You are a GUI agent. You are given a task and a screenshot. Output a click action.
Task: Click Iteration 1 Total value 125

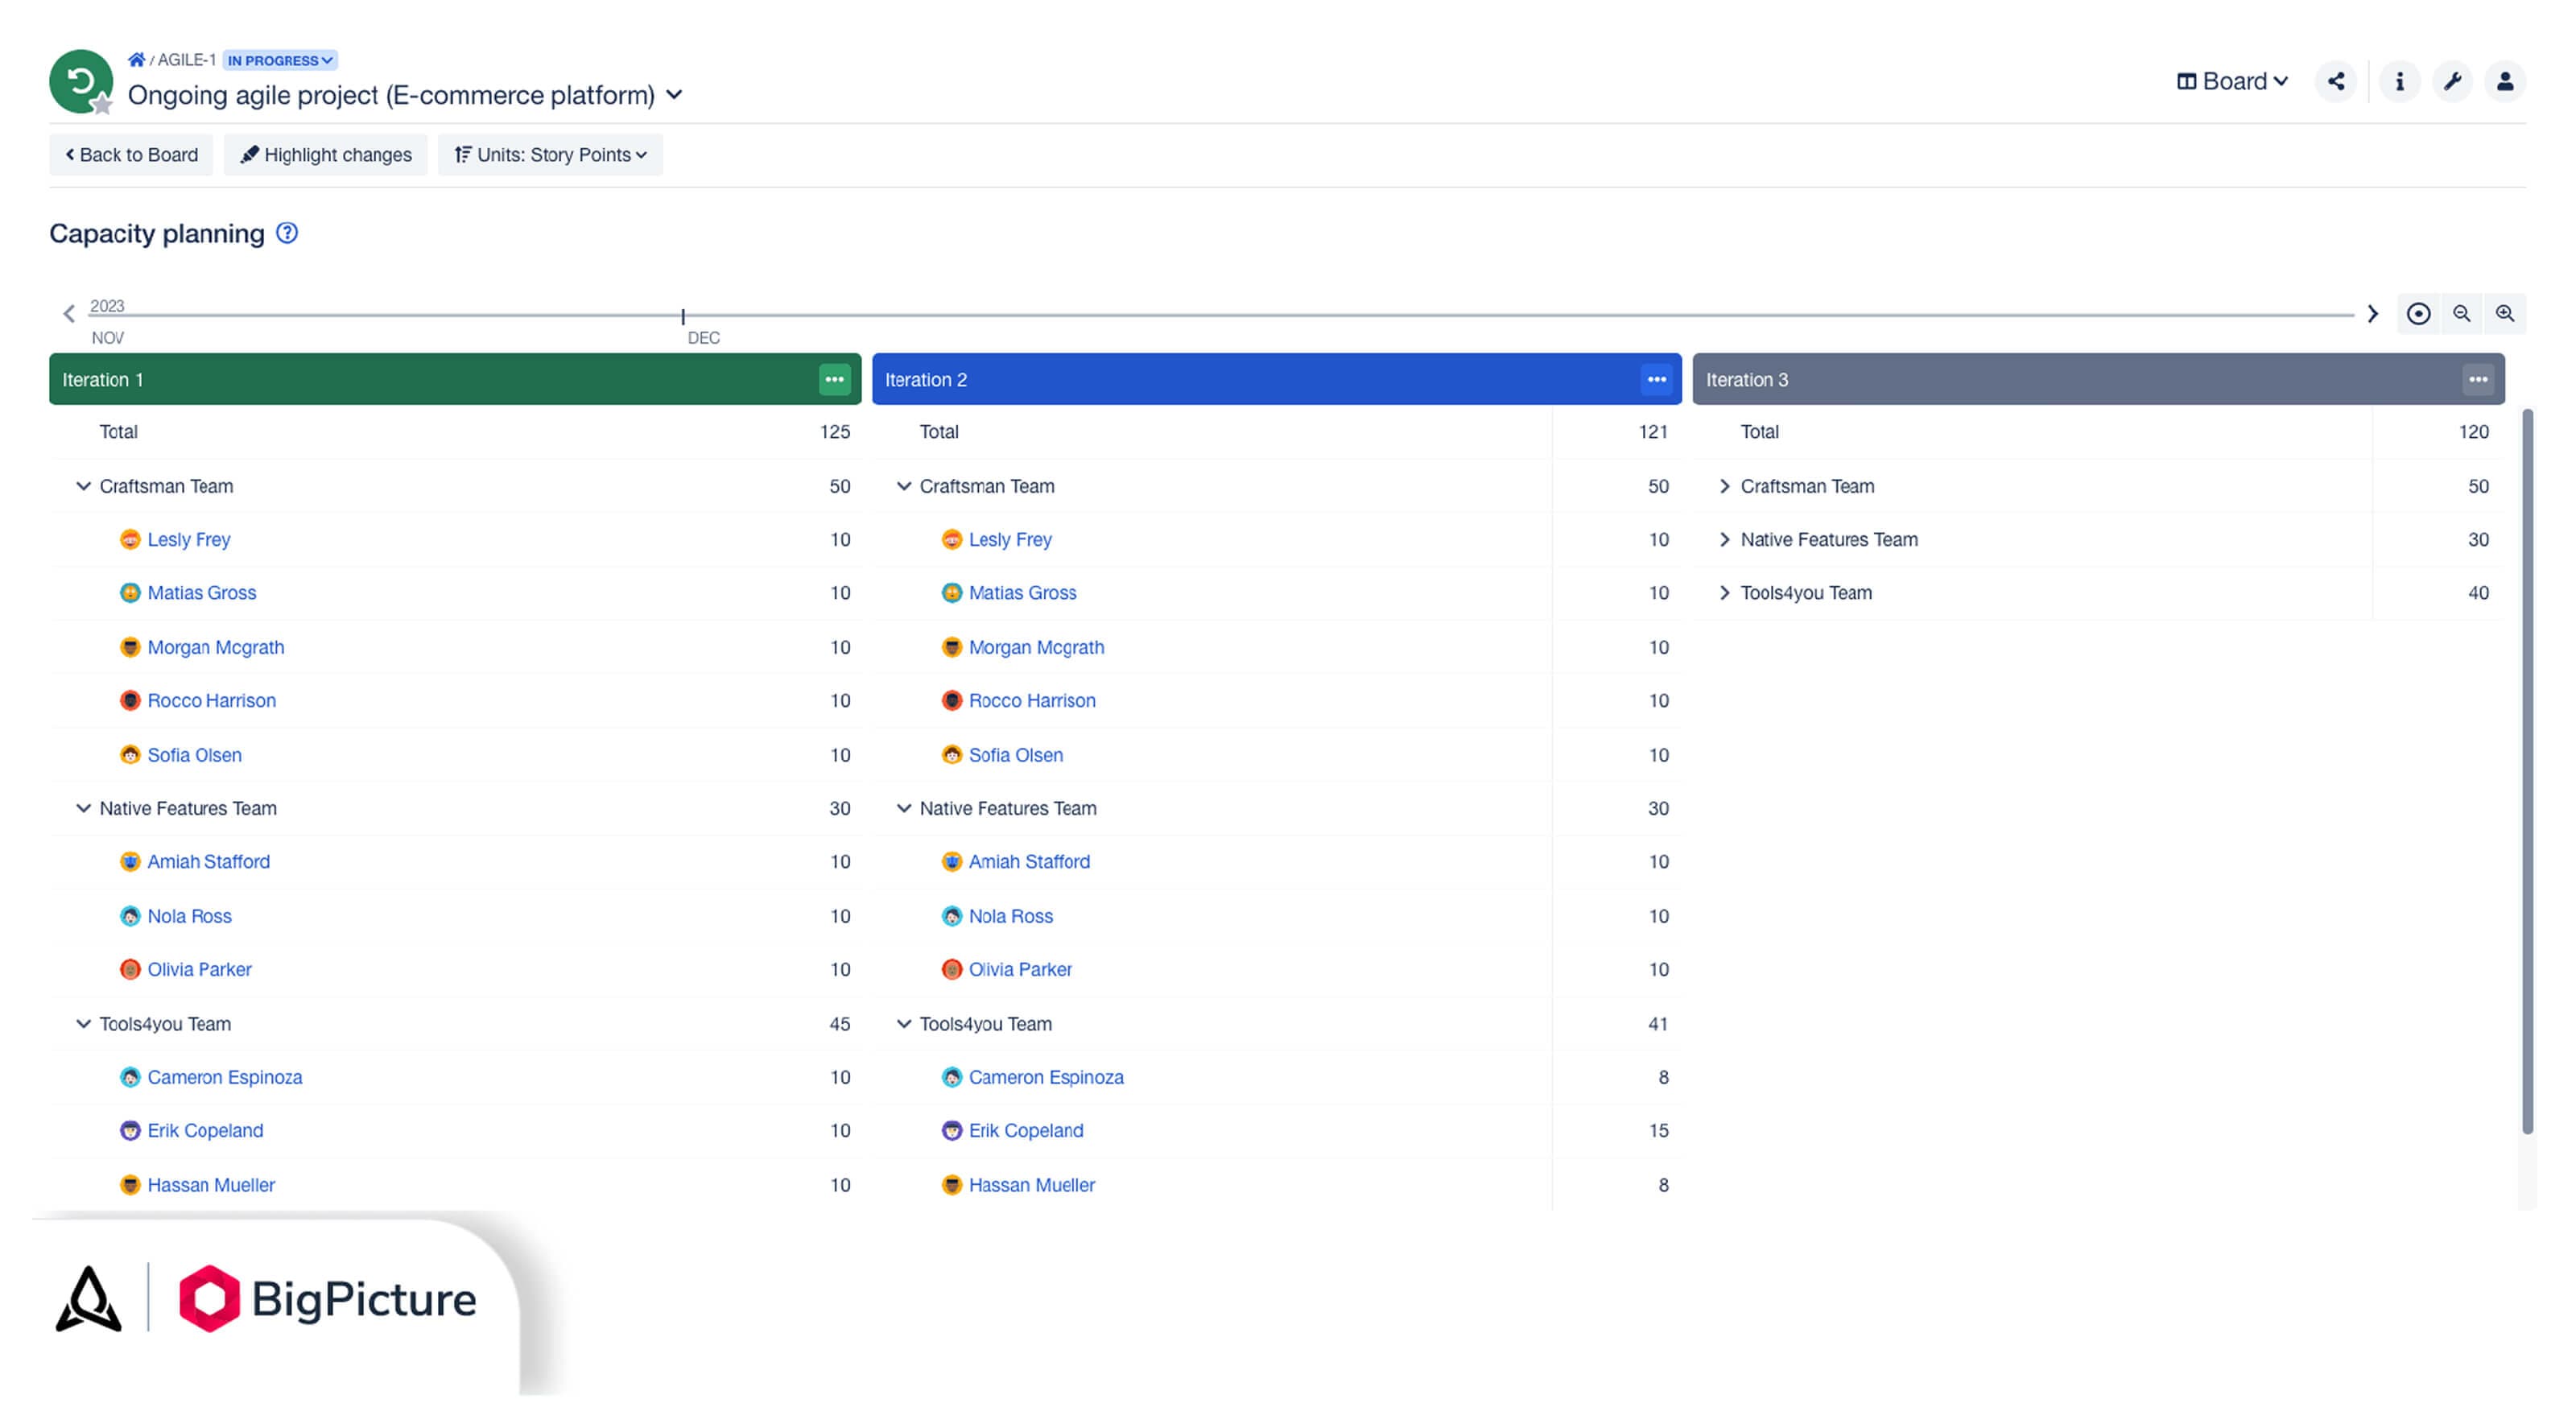click(835, 432)
